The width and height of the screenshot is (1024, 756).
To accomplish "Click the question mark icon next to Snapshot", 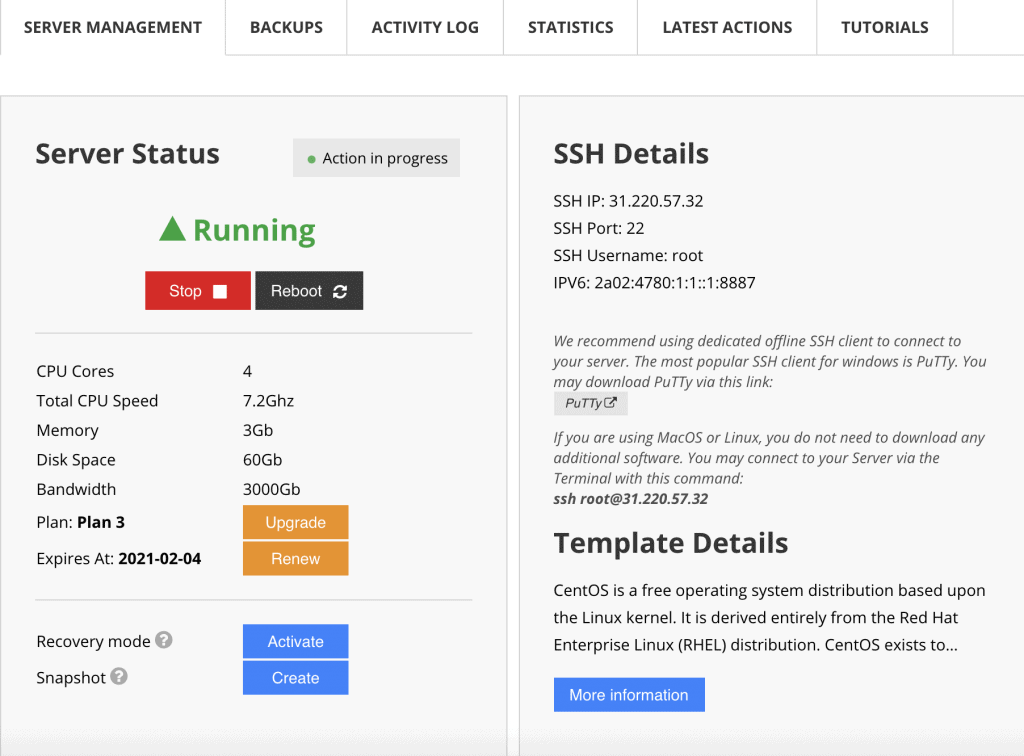I will pyautogui.click(x=119, y=677).
